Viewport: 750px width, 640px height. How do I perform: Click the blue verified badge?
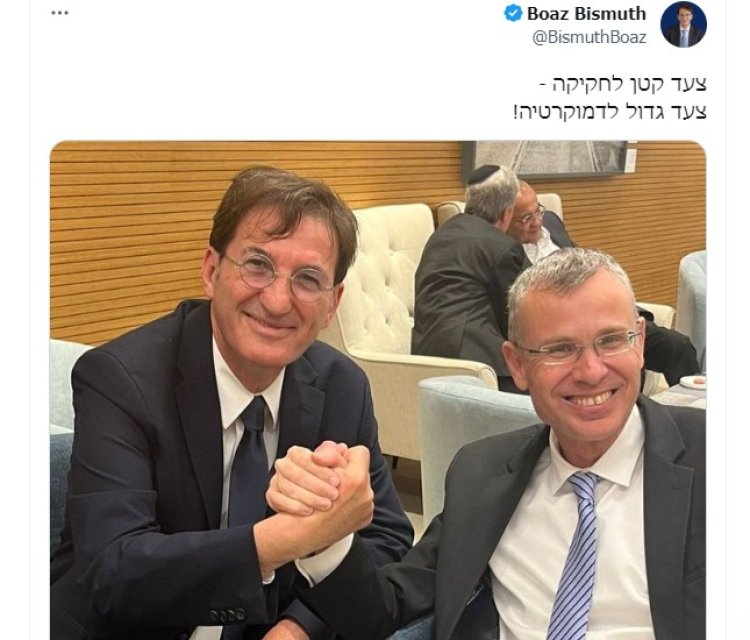(513, 13)
